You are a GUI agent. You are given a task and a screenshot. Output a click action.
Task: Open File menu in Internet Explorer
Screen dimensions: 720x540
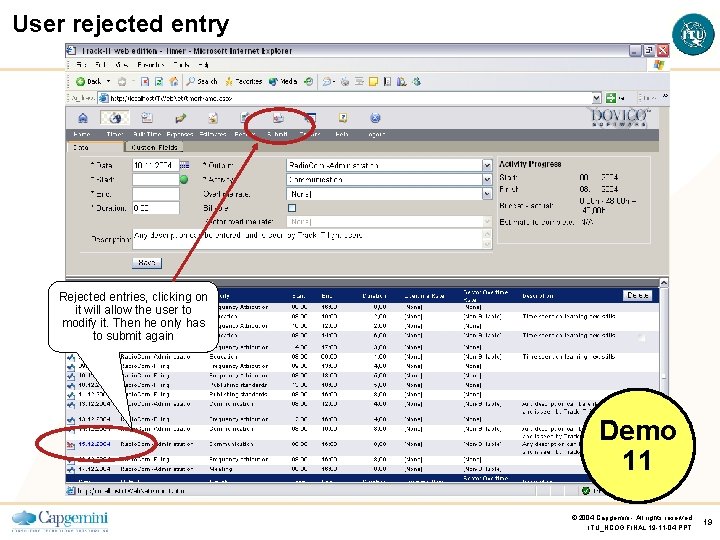pyautogui.click(x=81, y=65)
